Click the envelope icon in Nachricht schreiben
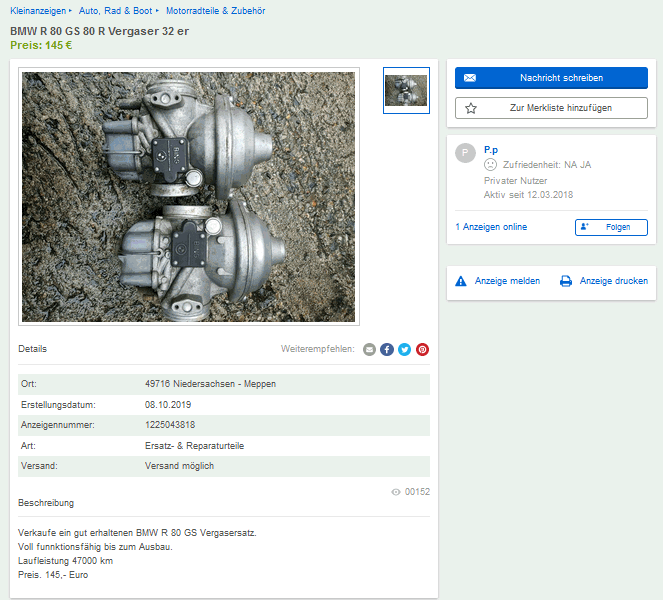Screen dimensions: 663x600 coord(470,78)
